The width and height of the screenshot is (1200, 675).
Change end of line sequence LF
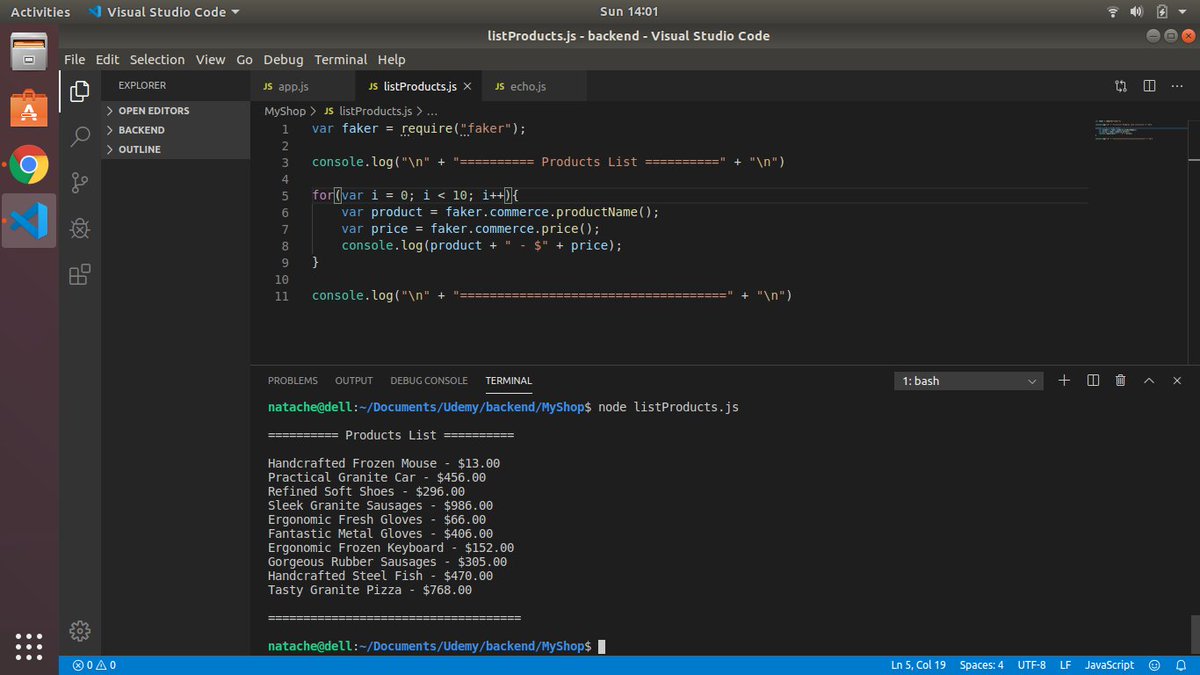click(x=1066, y=665)
